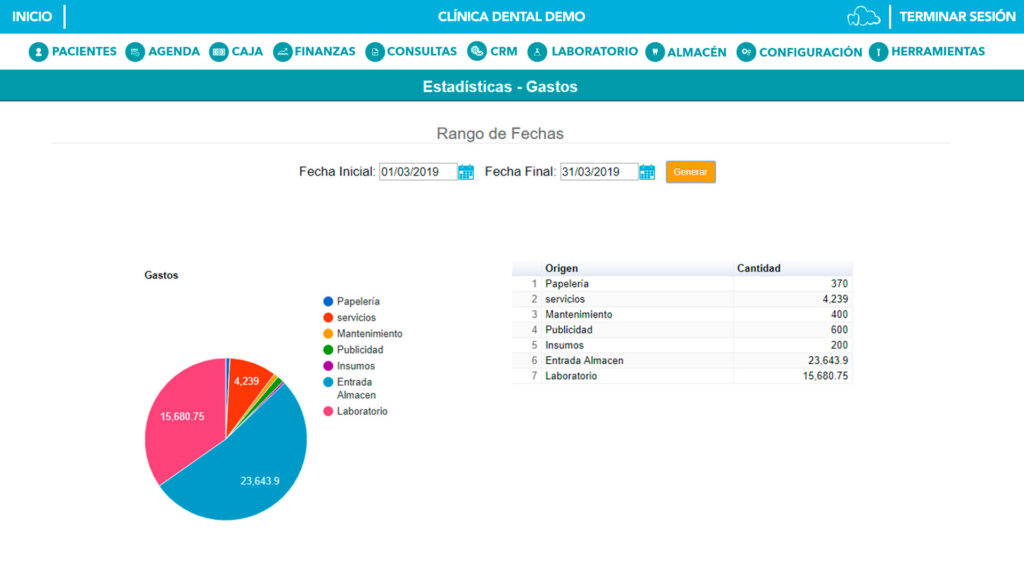1024x576 pixels.
Task: Open calendar picker for Fecha Inicial
Action: (x=466, y=172)
